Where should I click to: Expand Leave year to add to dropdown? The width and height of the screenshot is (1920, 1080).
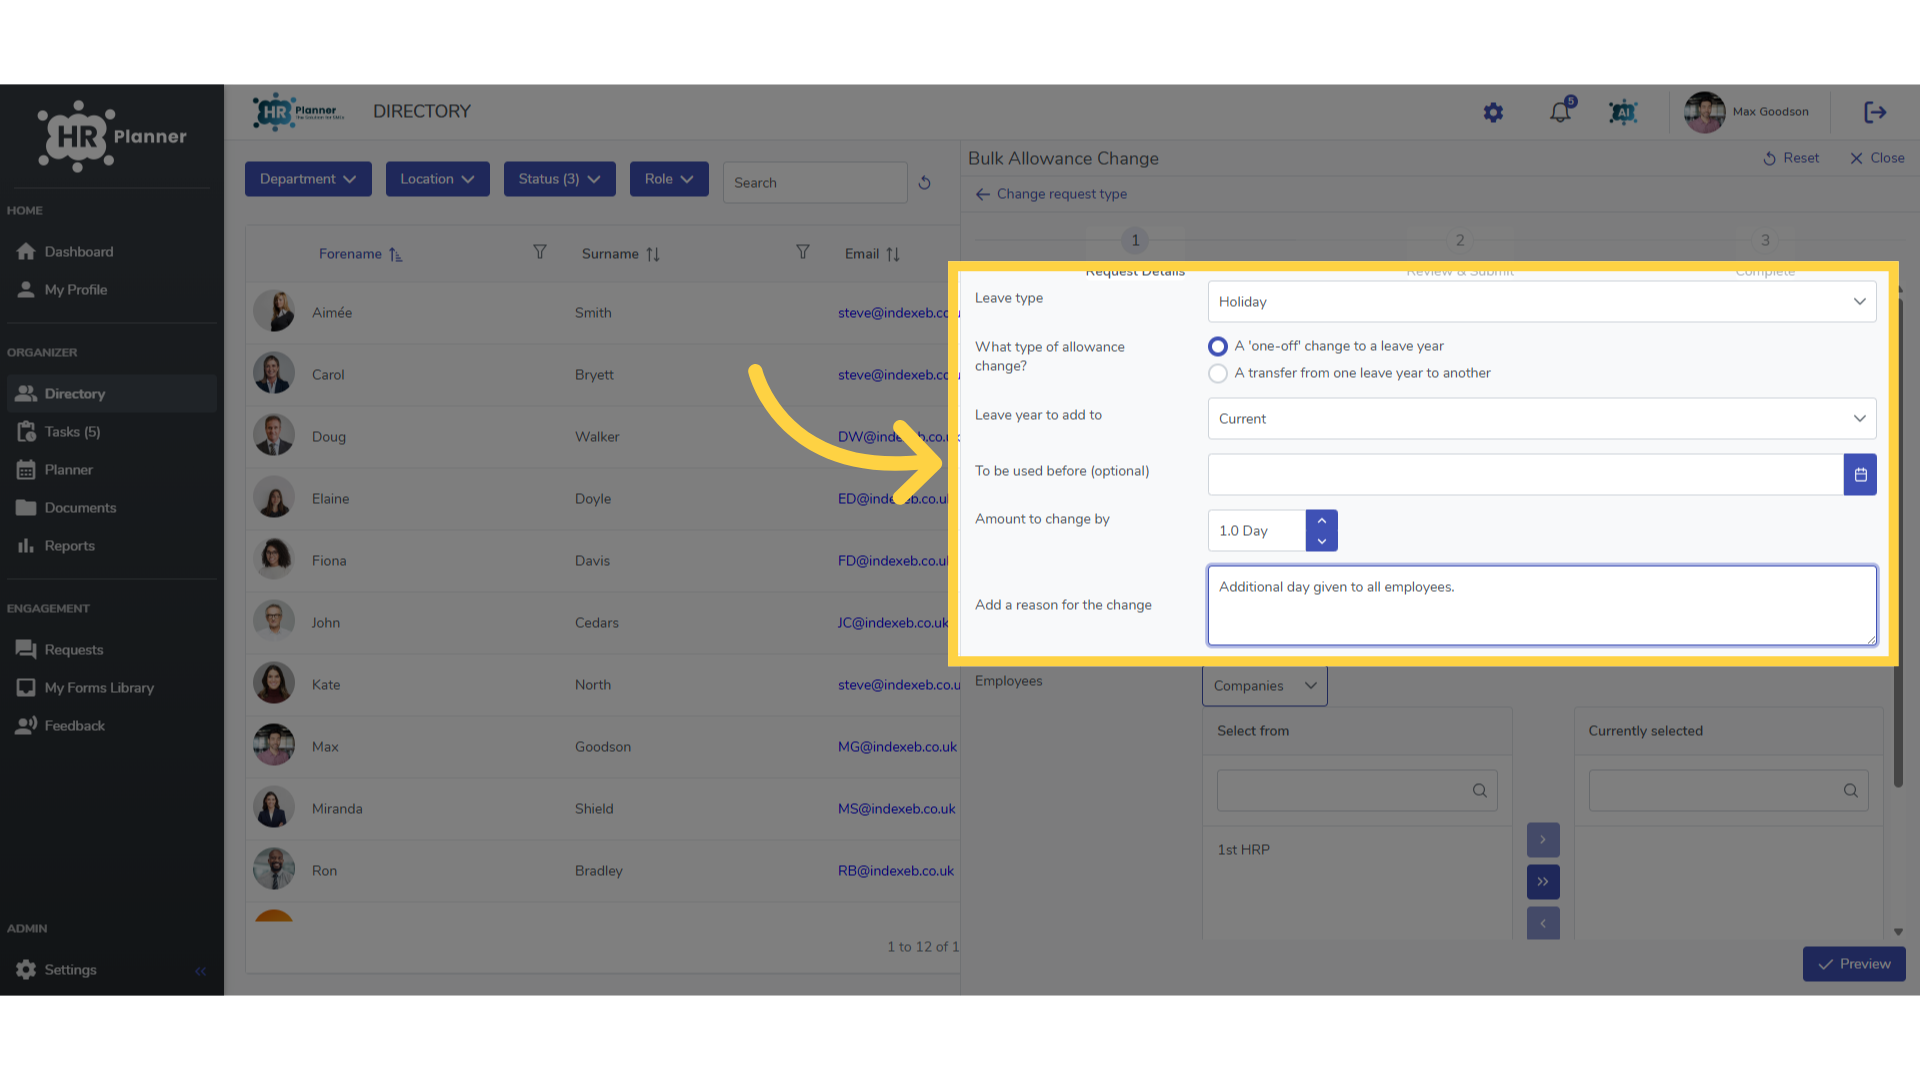(x=1541, y=418)
